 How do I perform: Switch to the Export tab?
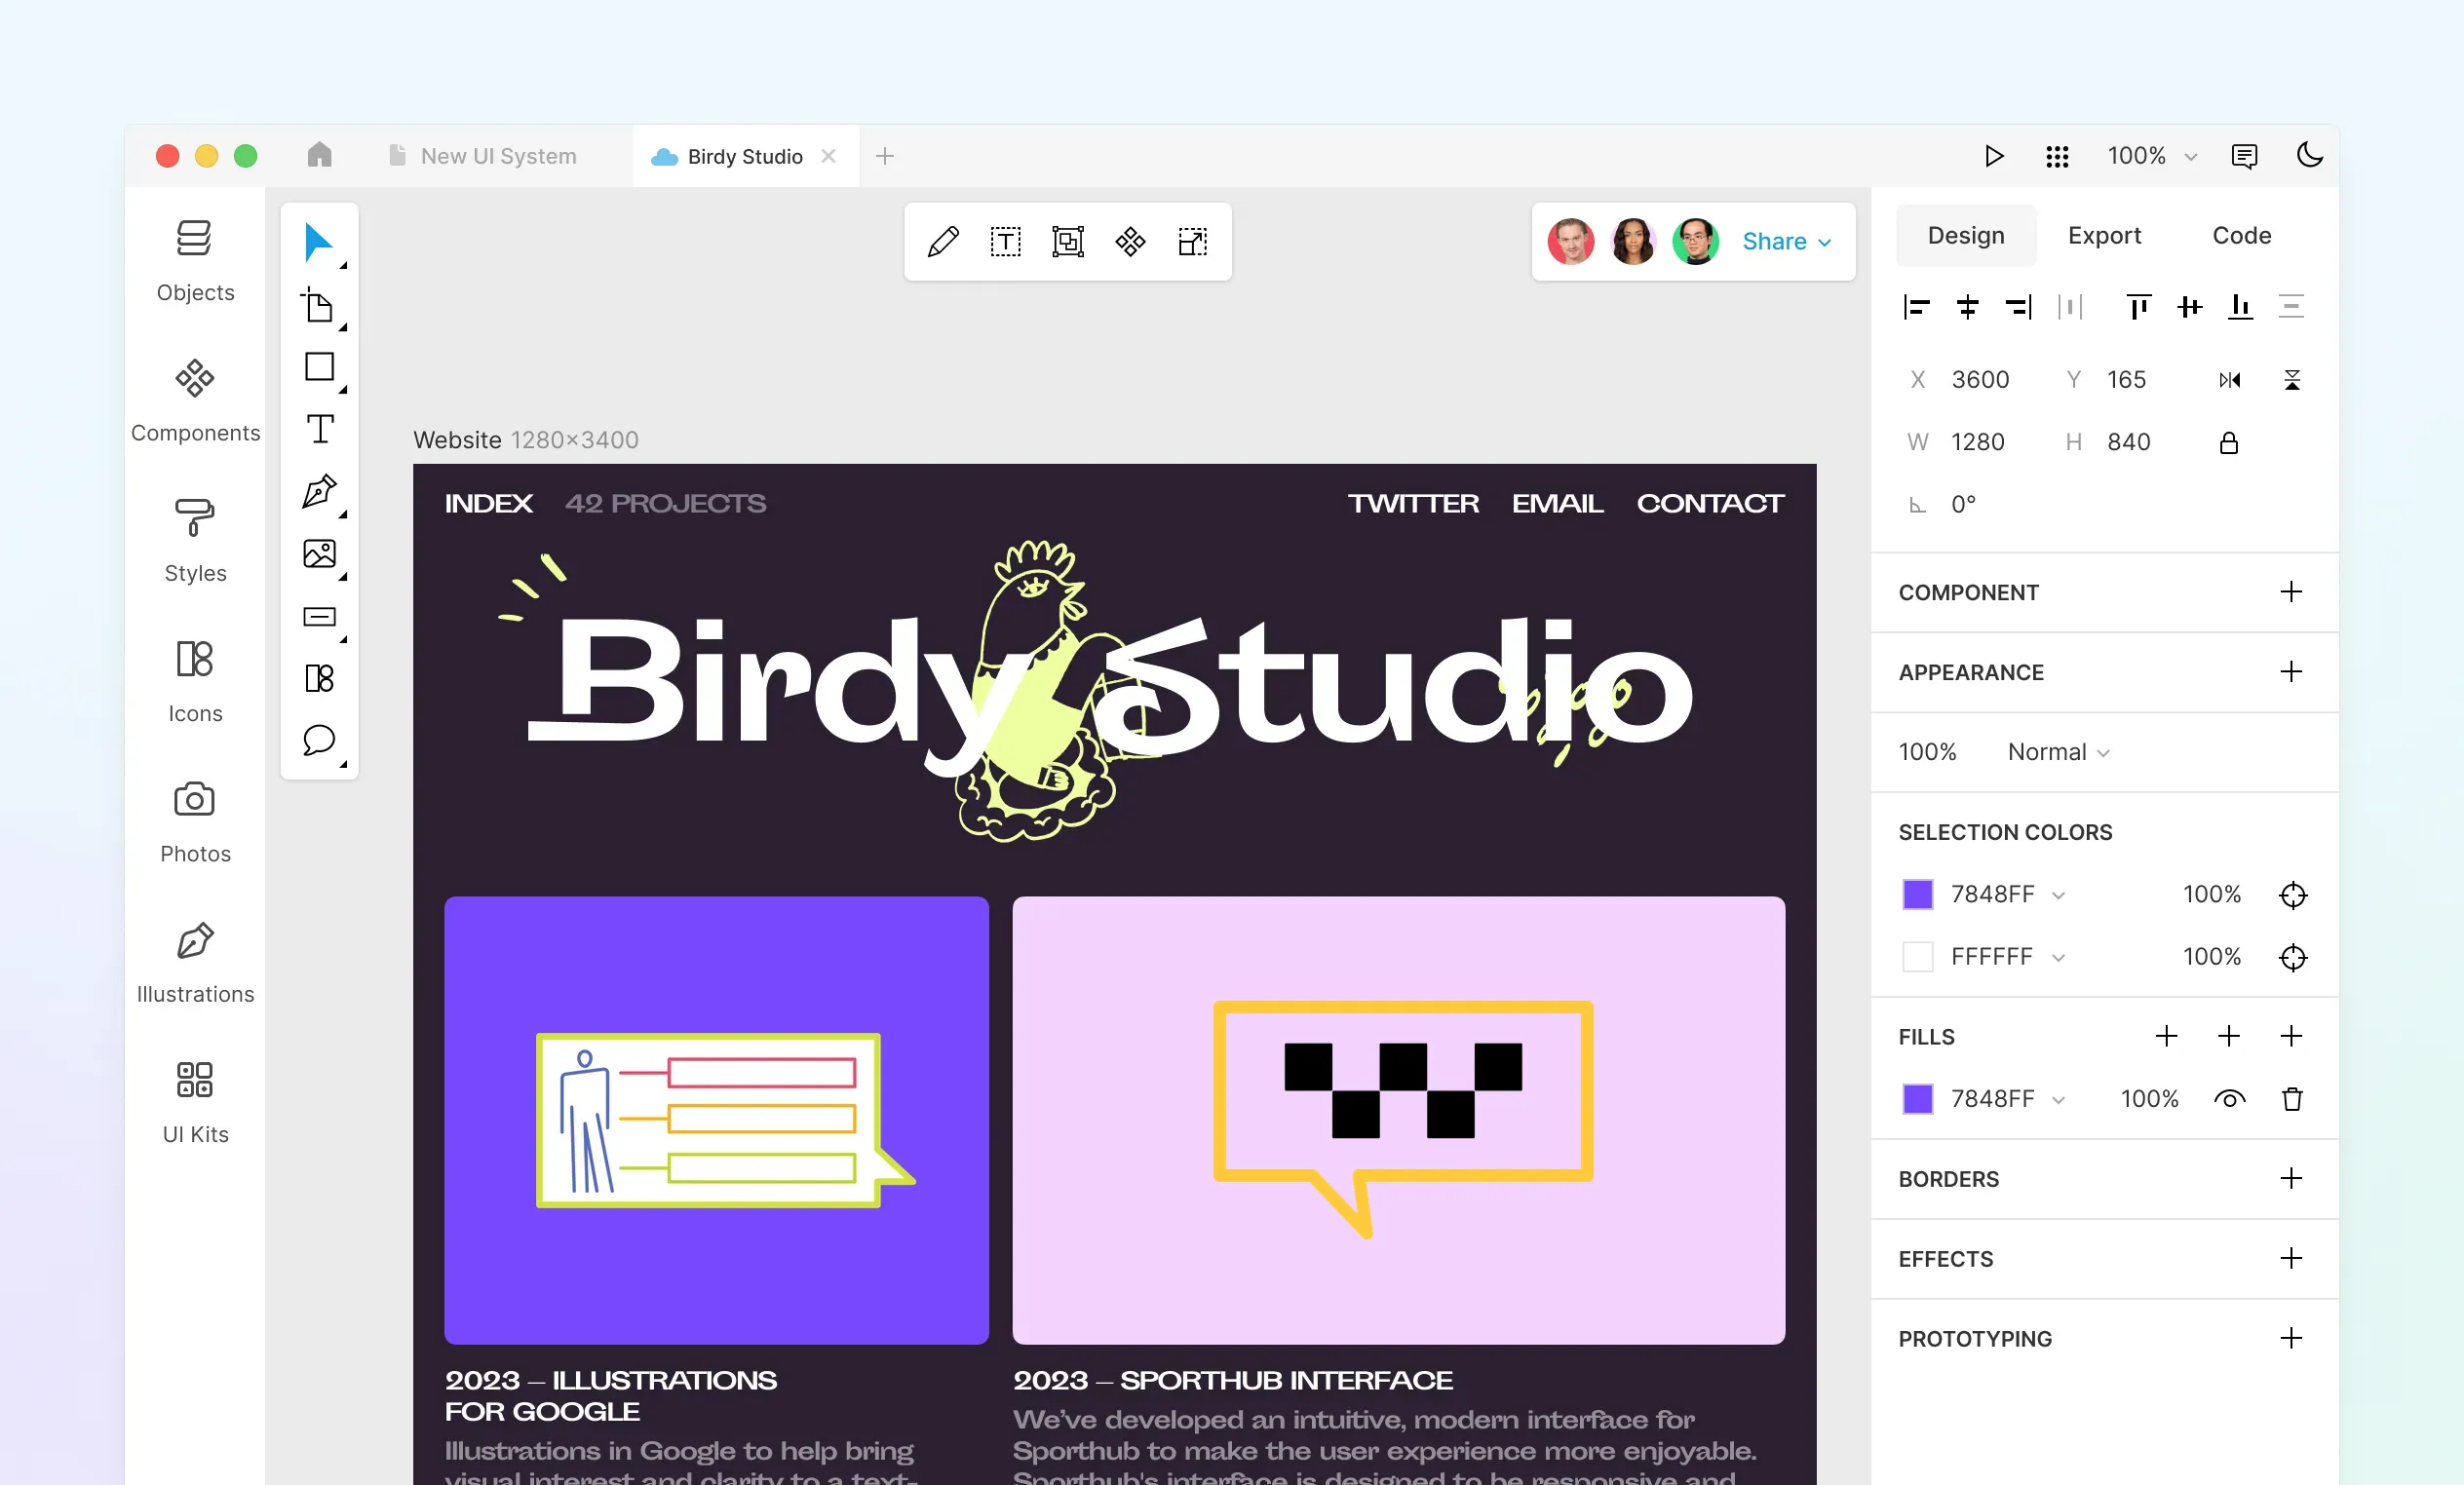[2105, 234]
